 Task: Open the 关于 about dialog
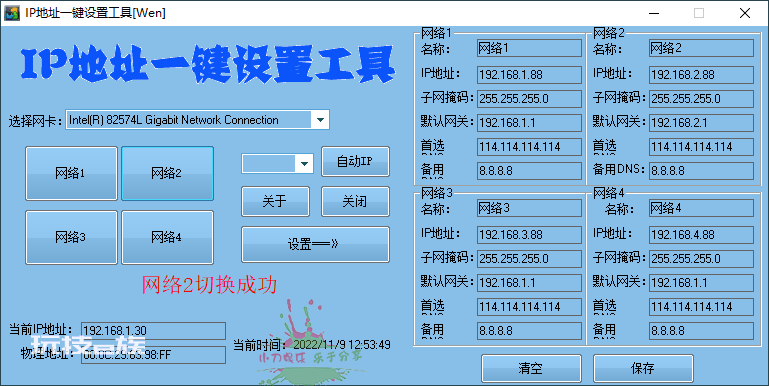pos(275,201)
